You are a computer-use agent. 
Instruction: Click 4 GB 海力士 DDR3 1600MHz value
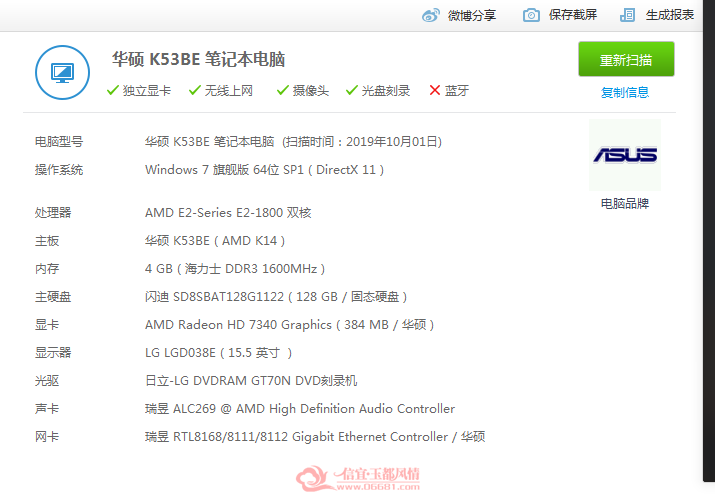click(x=235, y=269)
